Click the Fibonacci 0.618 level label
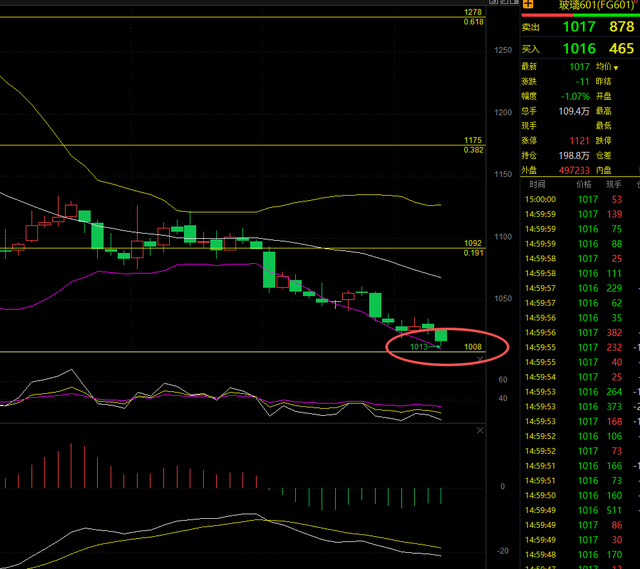The image size is (640, 569). pyautogui.click(x=473, y=22)
